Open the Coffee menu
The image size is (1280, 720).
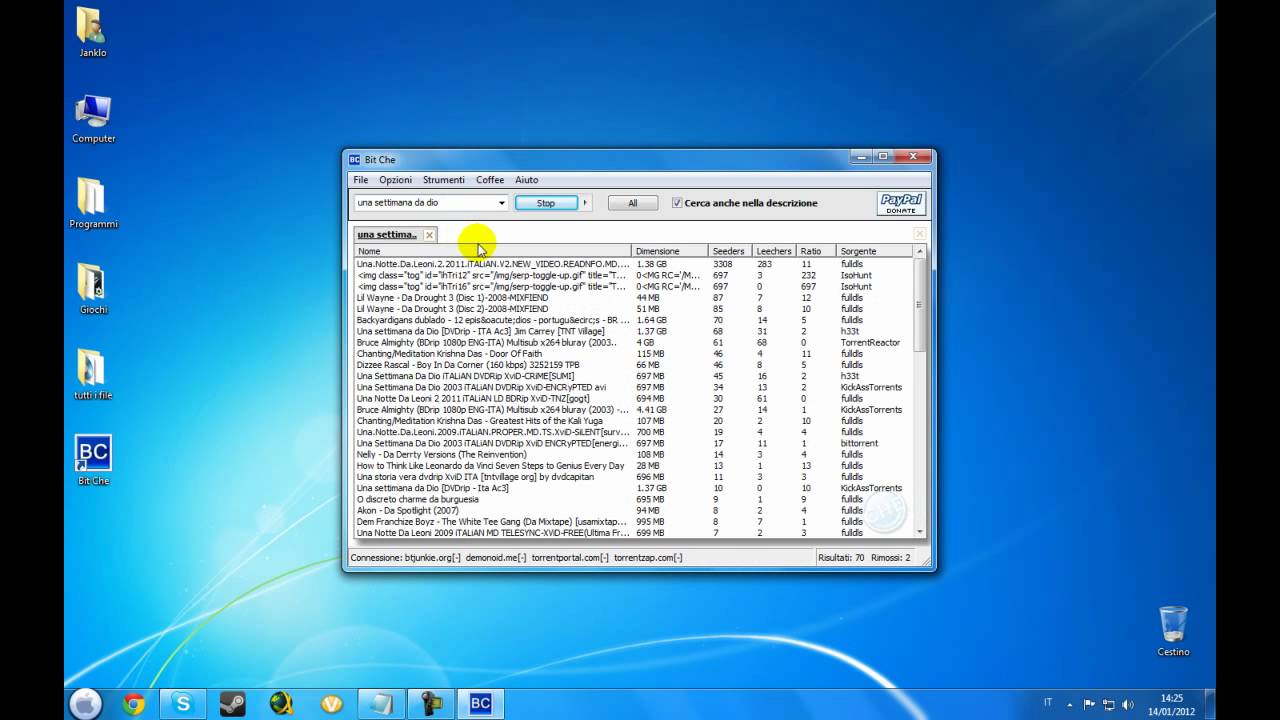490,180
